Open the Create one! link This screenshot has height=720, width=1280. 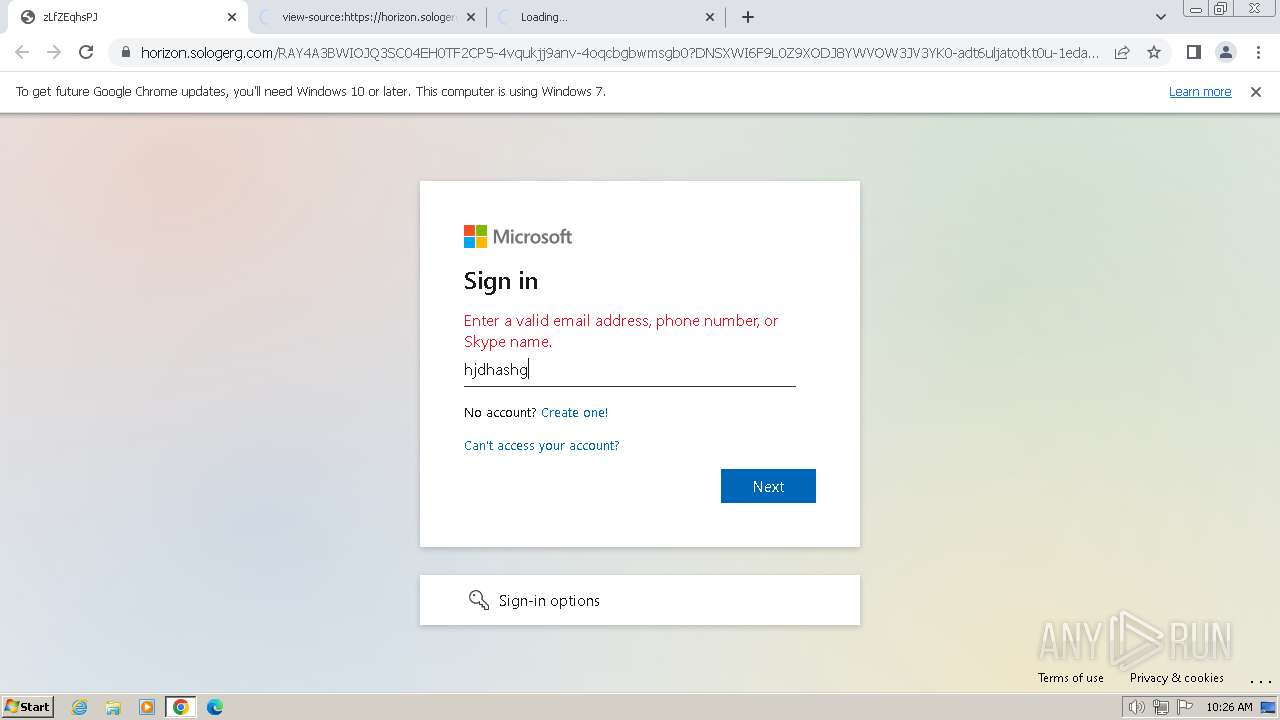[x=574, y=413]
